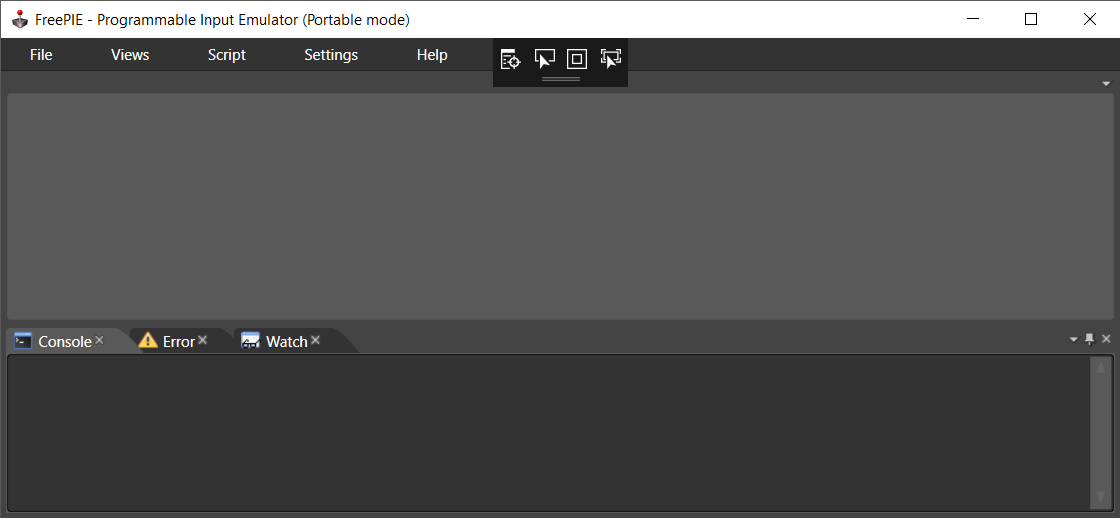Click the Console tab's terminal icon

click(23, 341)
